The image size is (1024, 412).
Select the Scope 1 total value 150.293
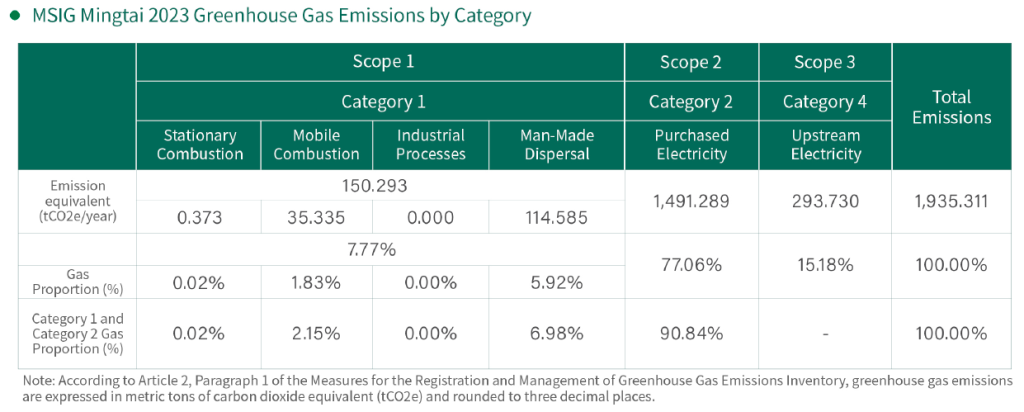coord(375,186)
